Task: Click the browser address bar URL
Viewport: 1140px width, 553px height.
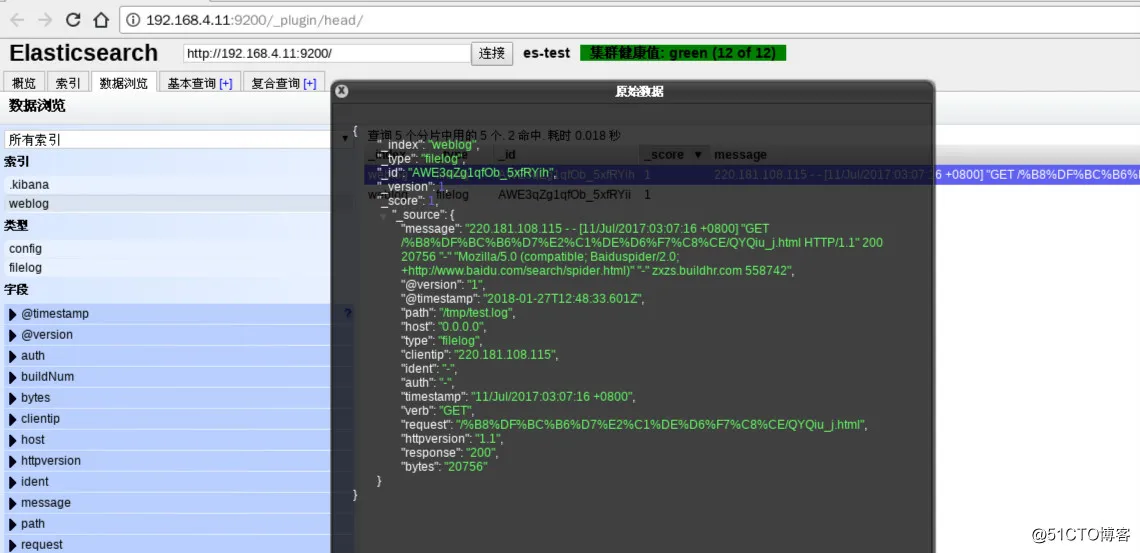Action: (254, 20)
